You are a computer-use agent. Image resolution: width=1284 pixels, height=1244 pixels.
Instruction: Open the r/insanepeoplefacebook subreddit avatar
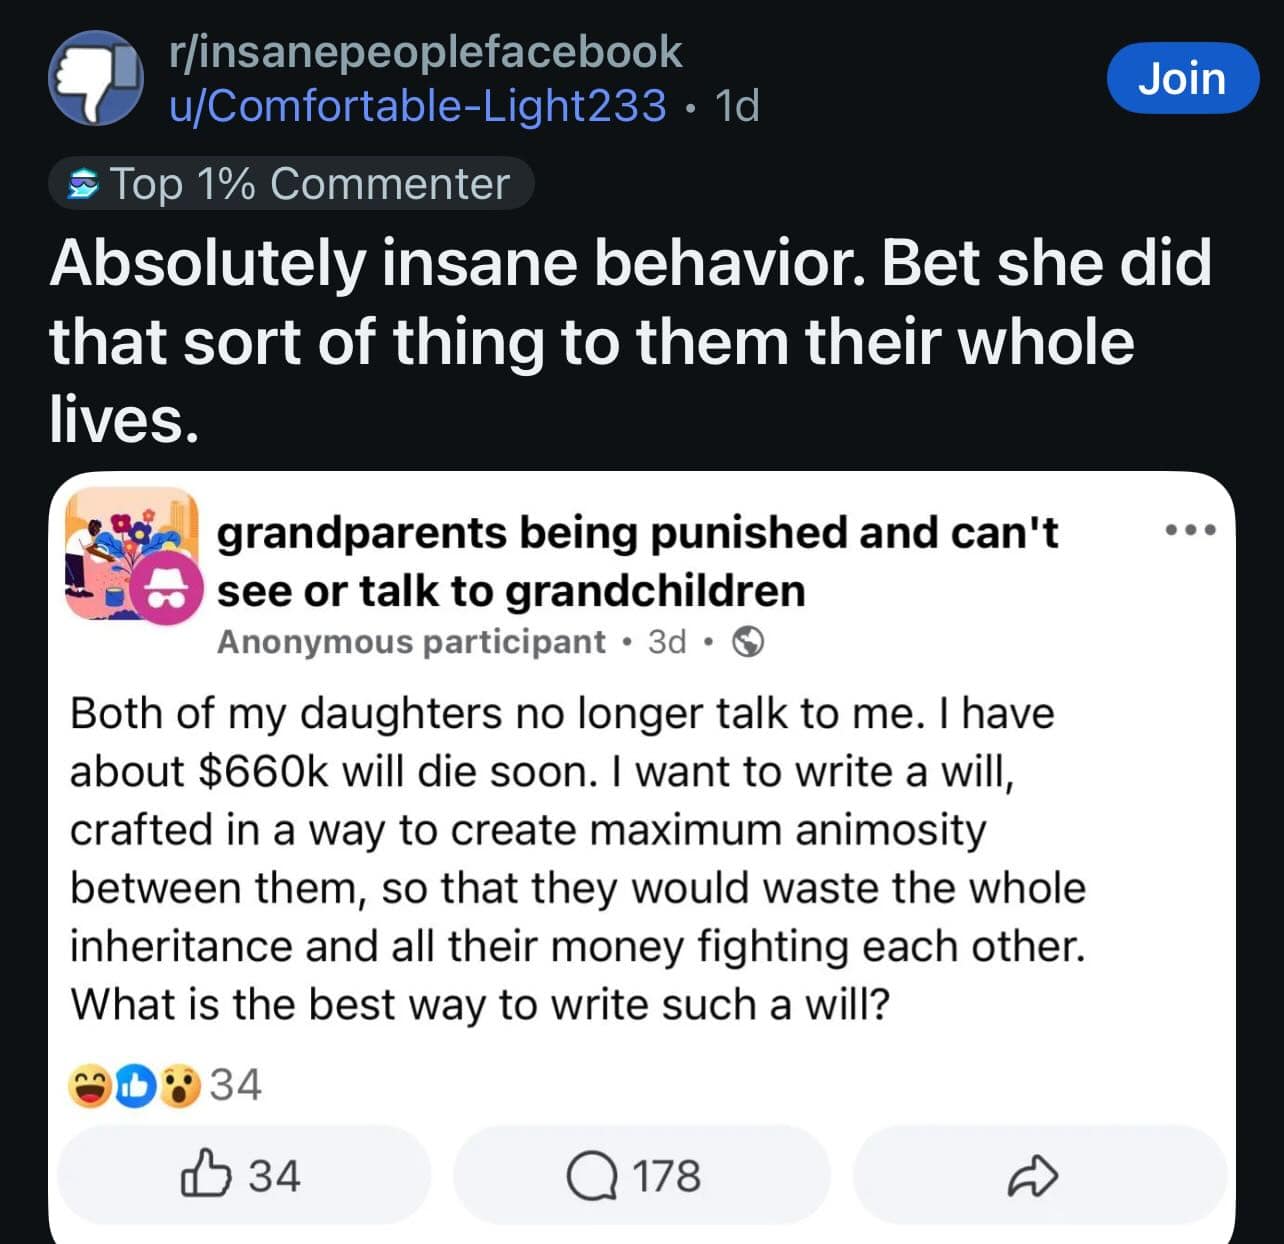tap(96, 78)
